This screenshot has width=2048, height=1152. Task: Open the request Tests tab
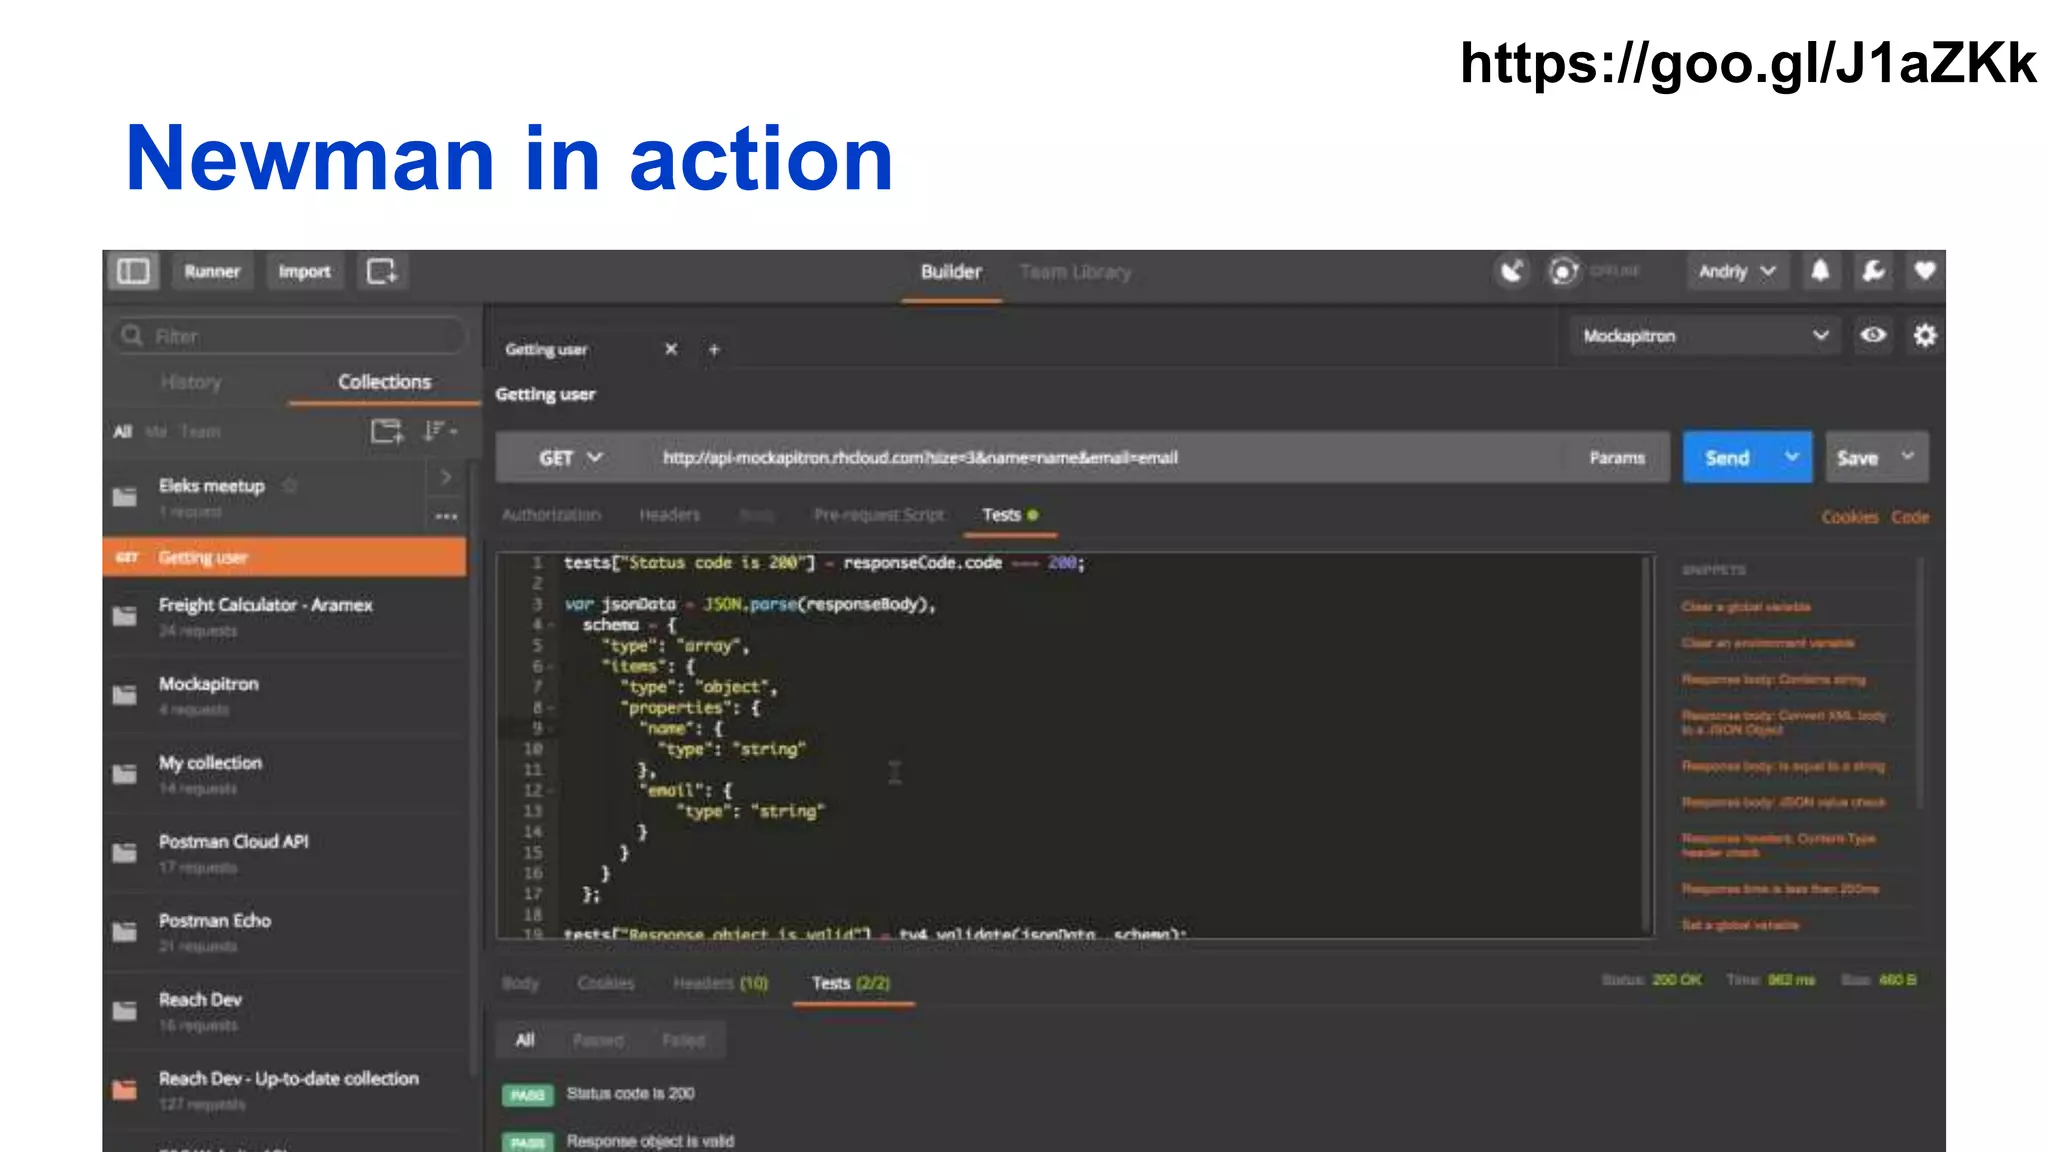[1009, 515]
